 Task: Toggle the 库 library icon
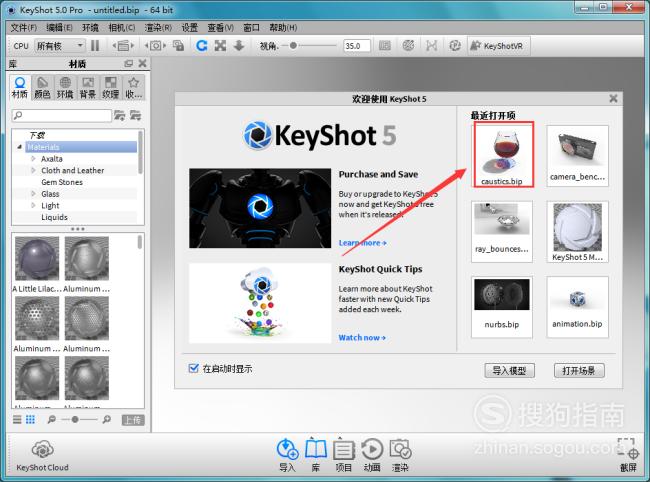click(315, 455)
